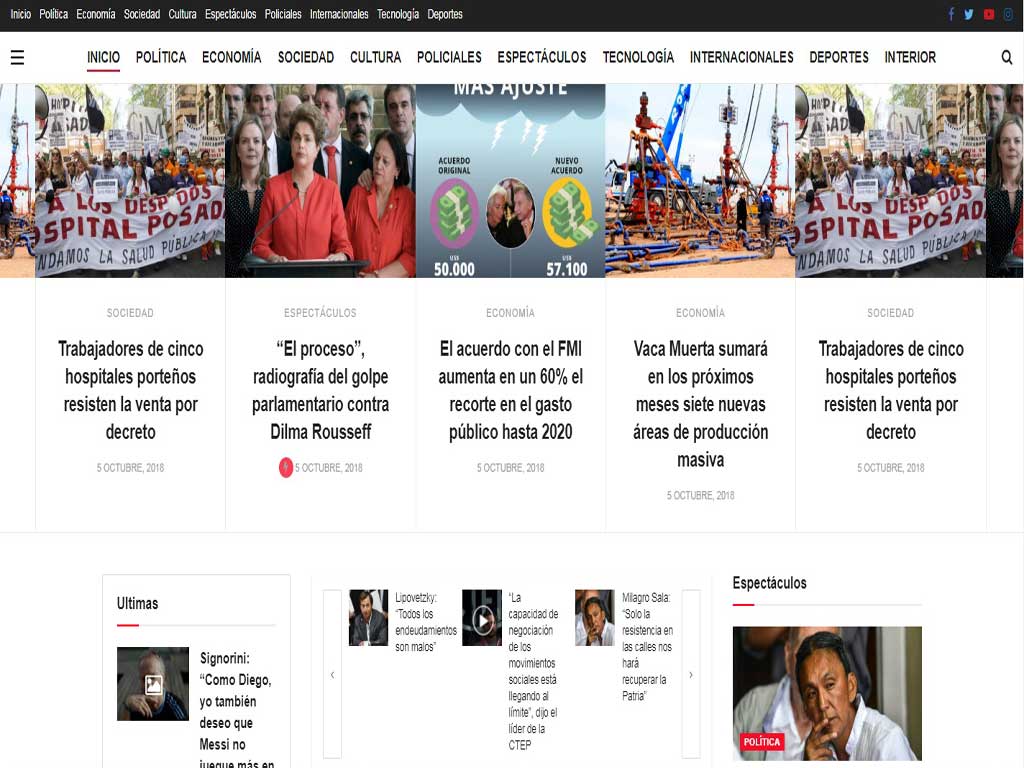The image size is (1024, 768).
Task: Click Ultimas section heading
Action: click(x=137, y=603)
